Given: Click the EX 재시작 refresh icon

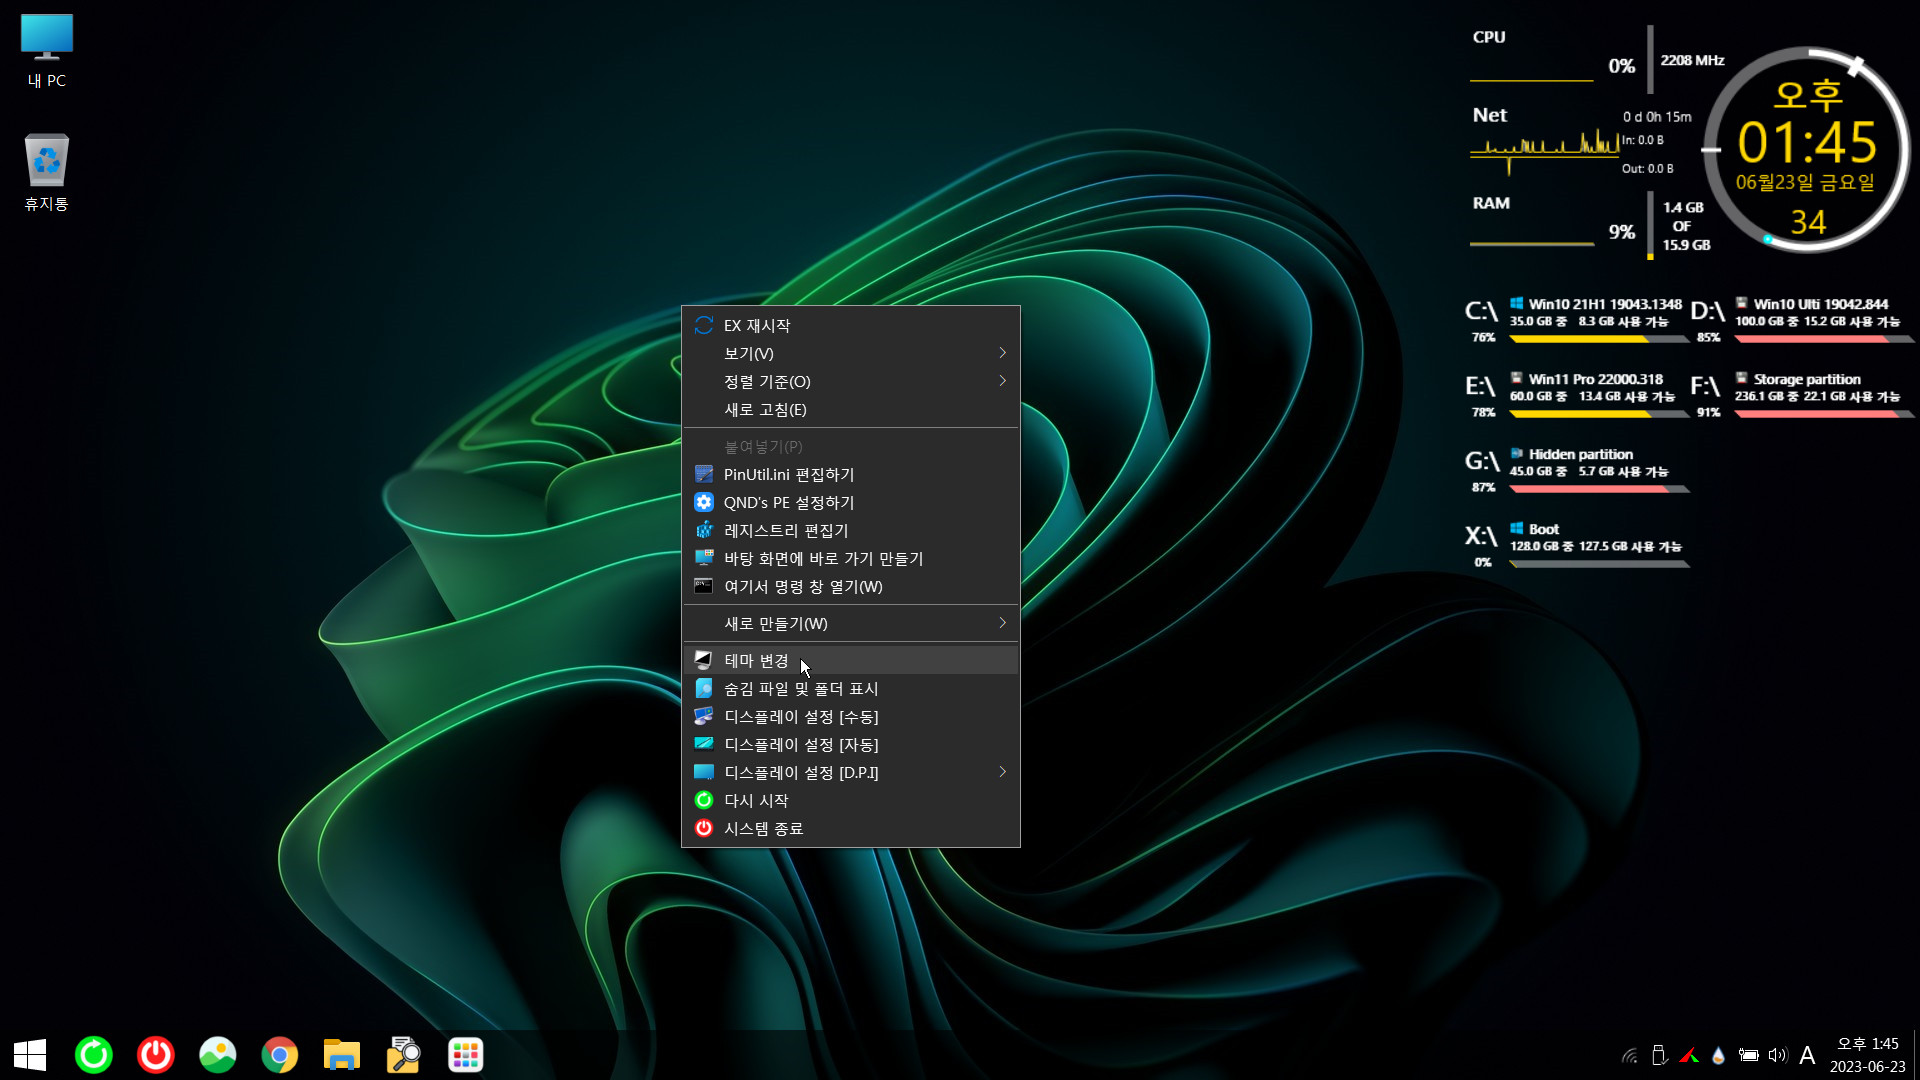Looking at the screenshot, I should click(x=704, y=325).
